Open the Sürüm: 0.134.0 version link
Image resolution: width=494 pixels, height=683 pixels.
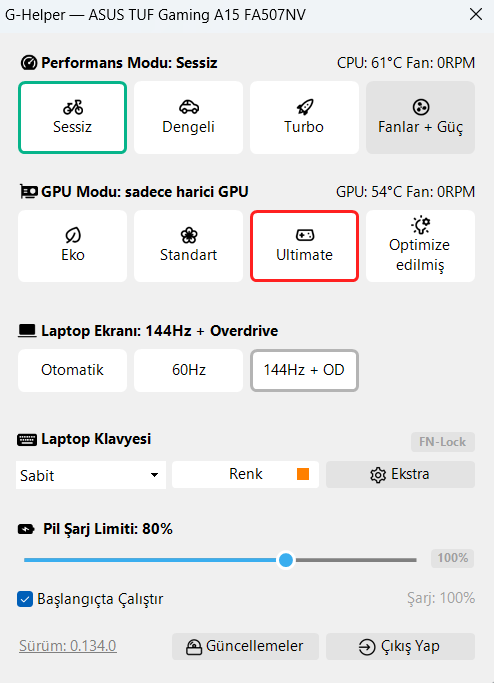(68, 646)
